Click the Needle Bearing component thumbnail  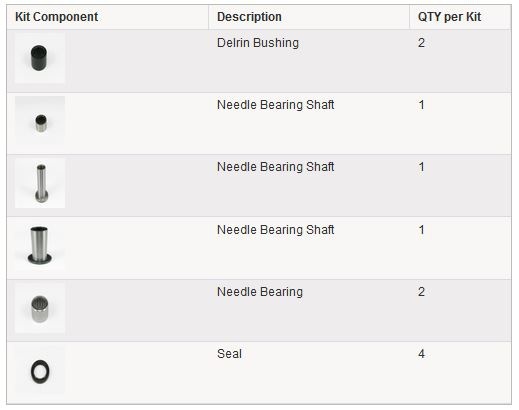click(40, 308)
